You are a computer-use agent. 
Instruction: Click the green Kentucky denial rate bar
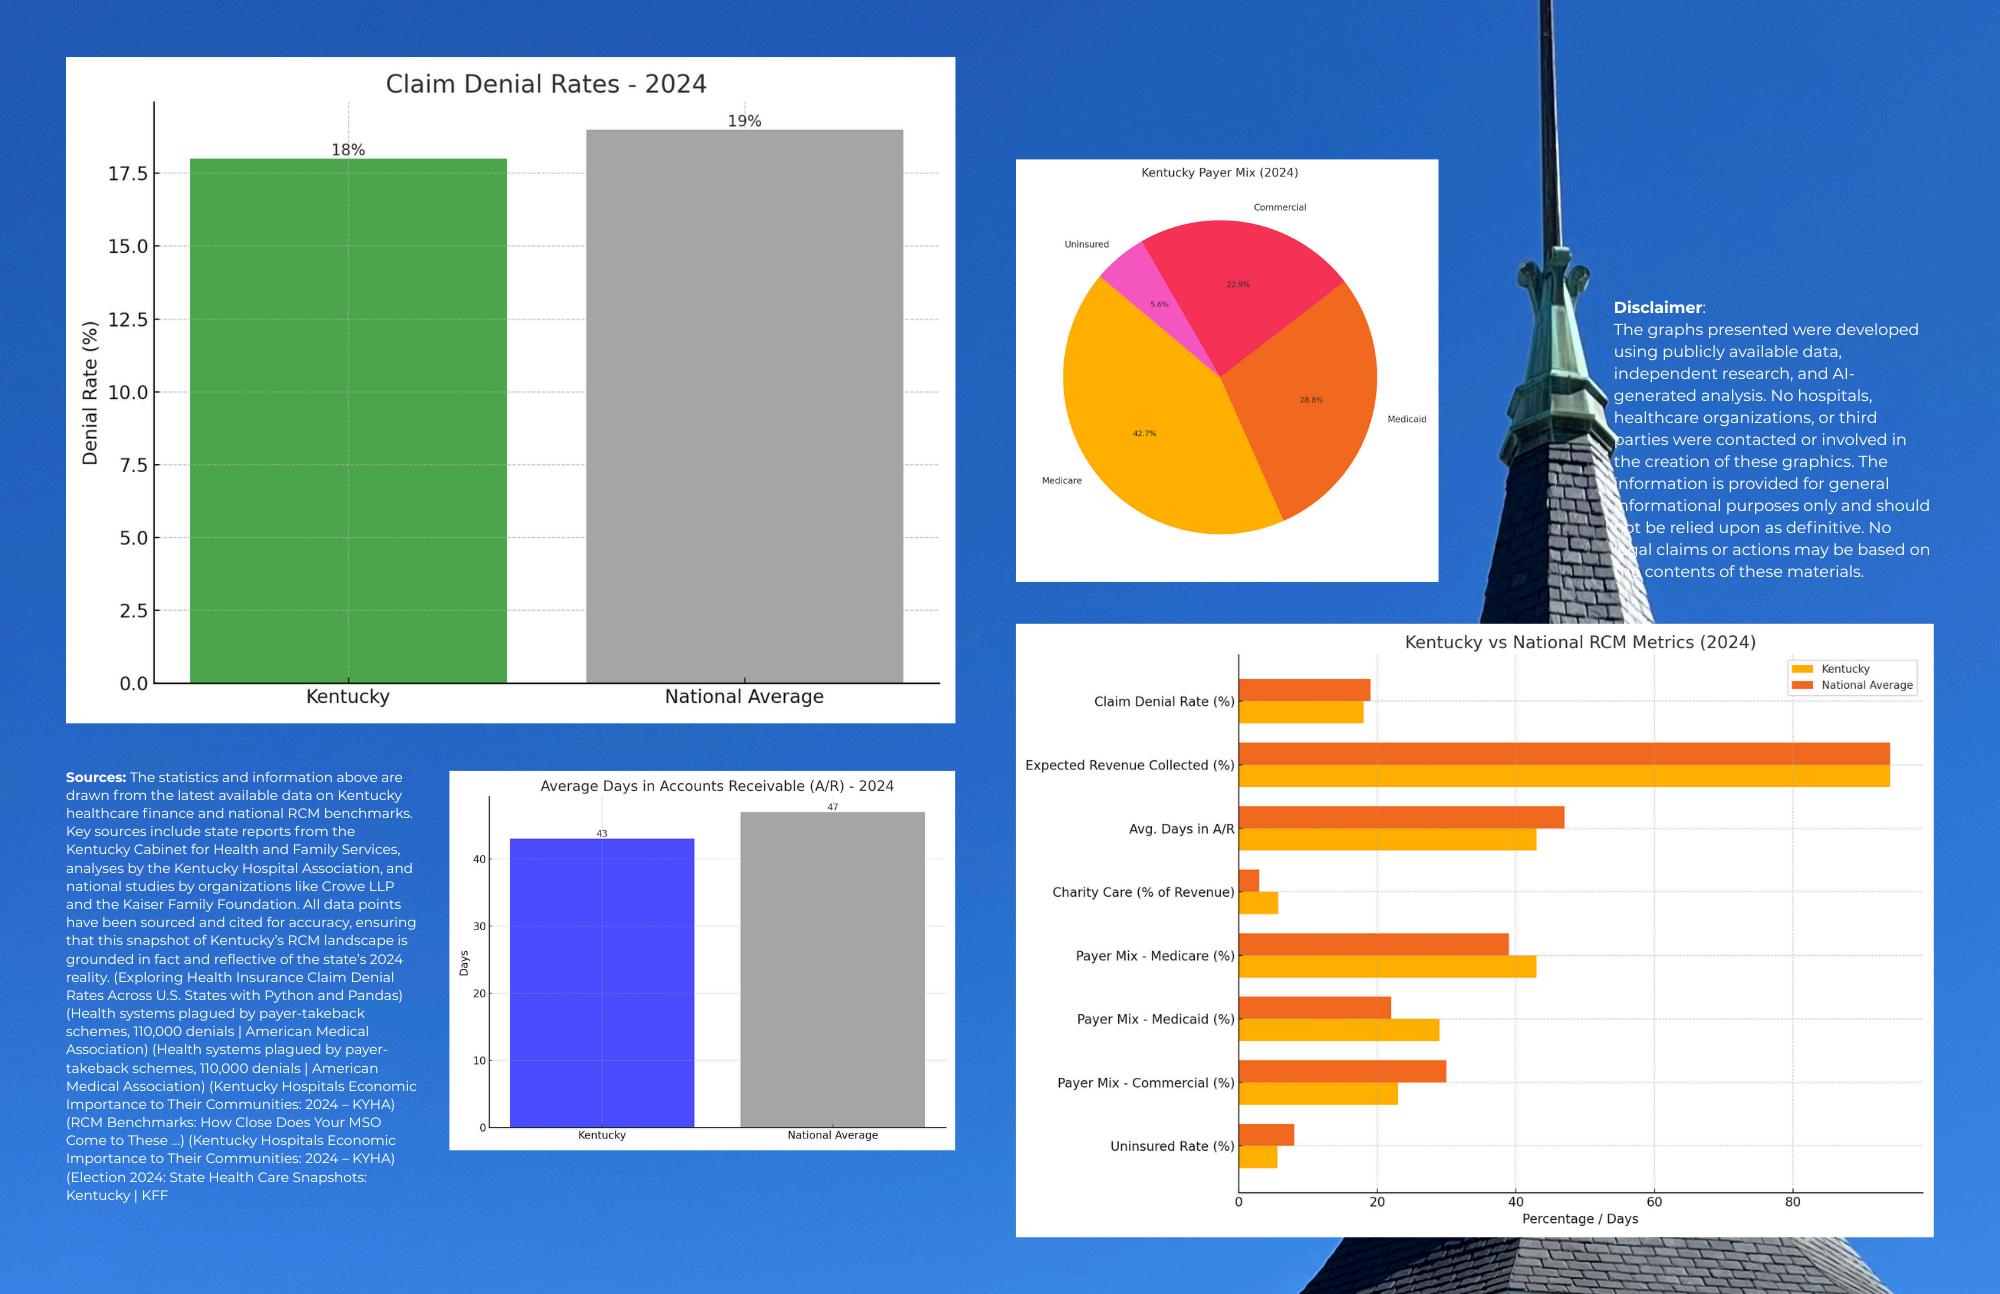click(x=348, y=420)
